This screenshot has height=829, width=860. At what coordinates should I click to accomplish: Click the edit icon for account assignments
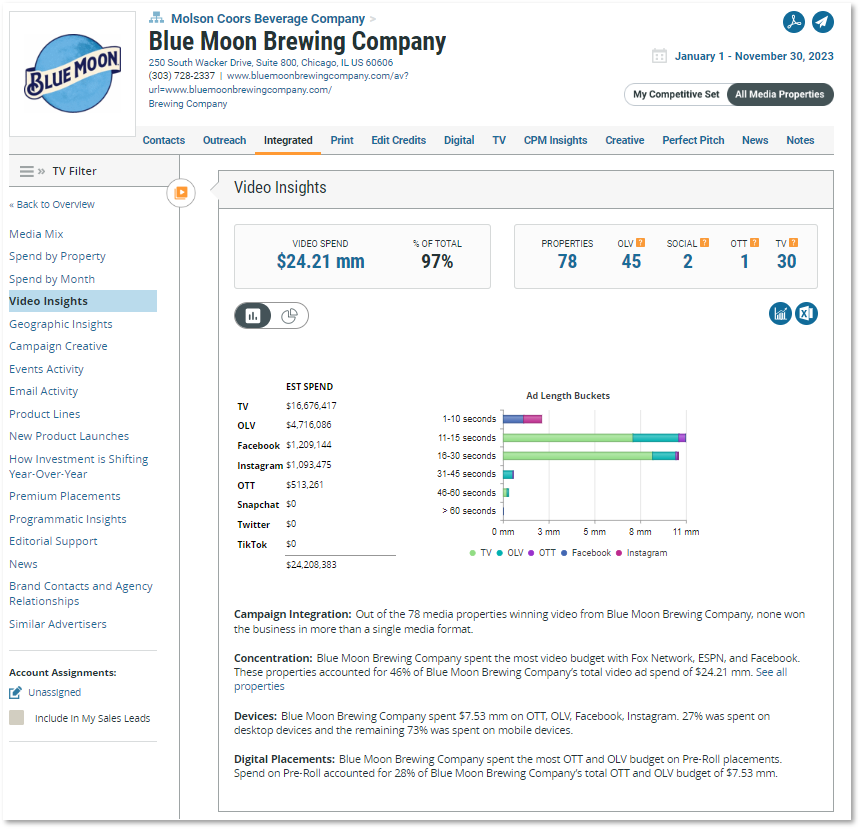point(15,692)
